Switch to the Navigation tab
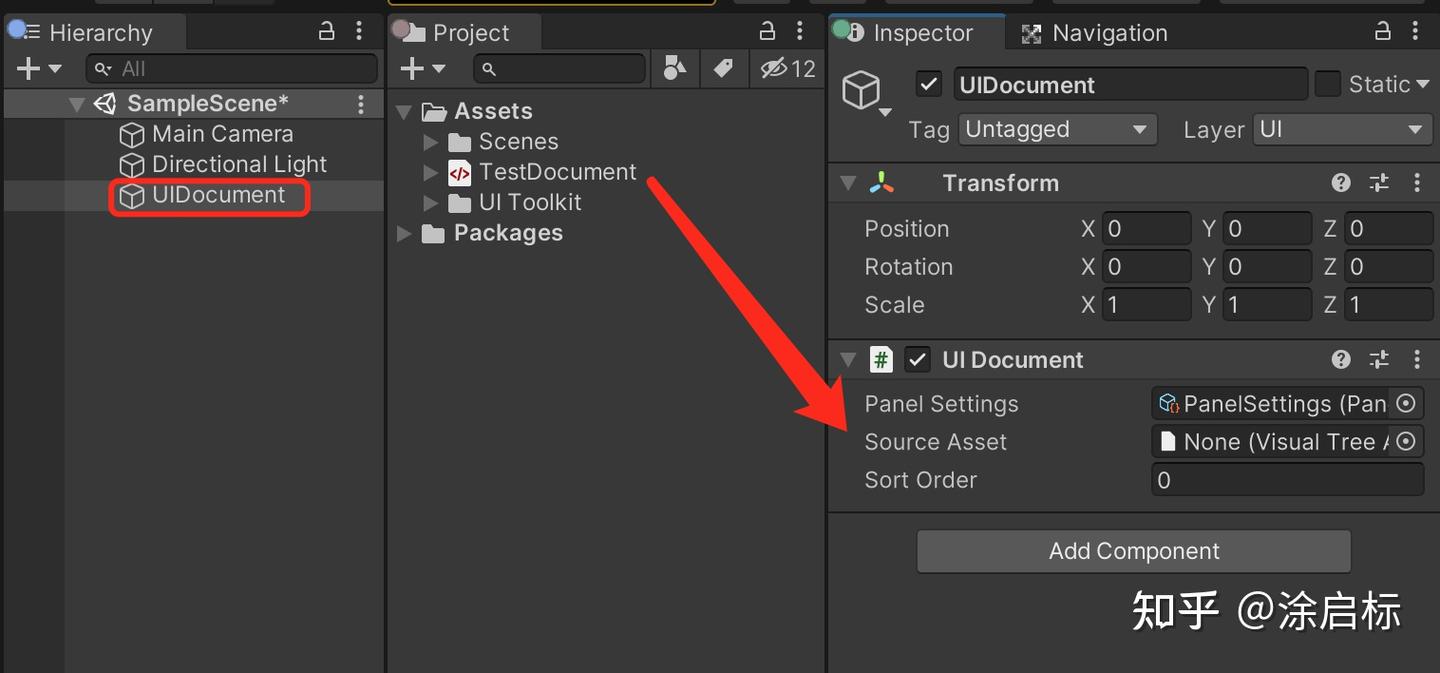 coord(1108,32)
